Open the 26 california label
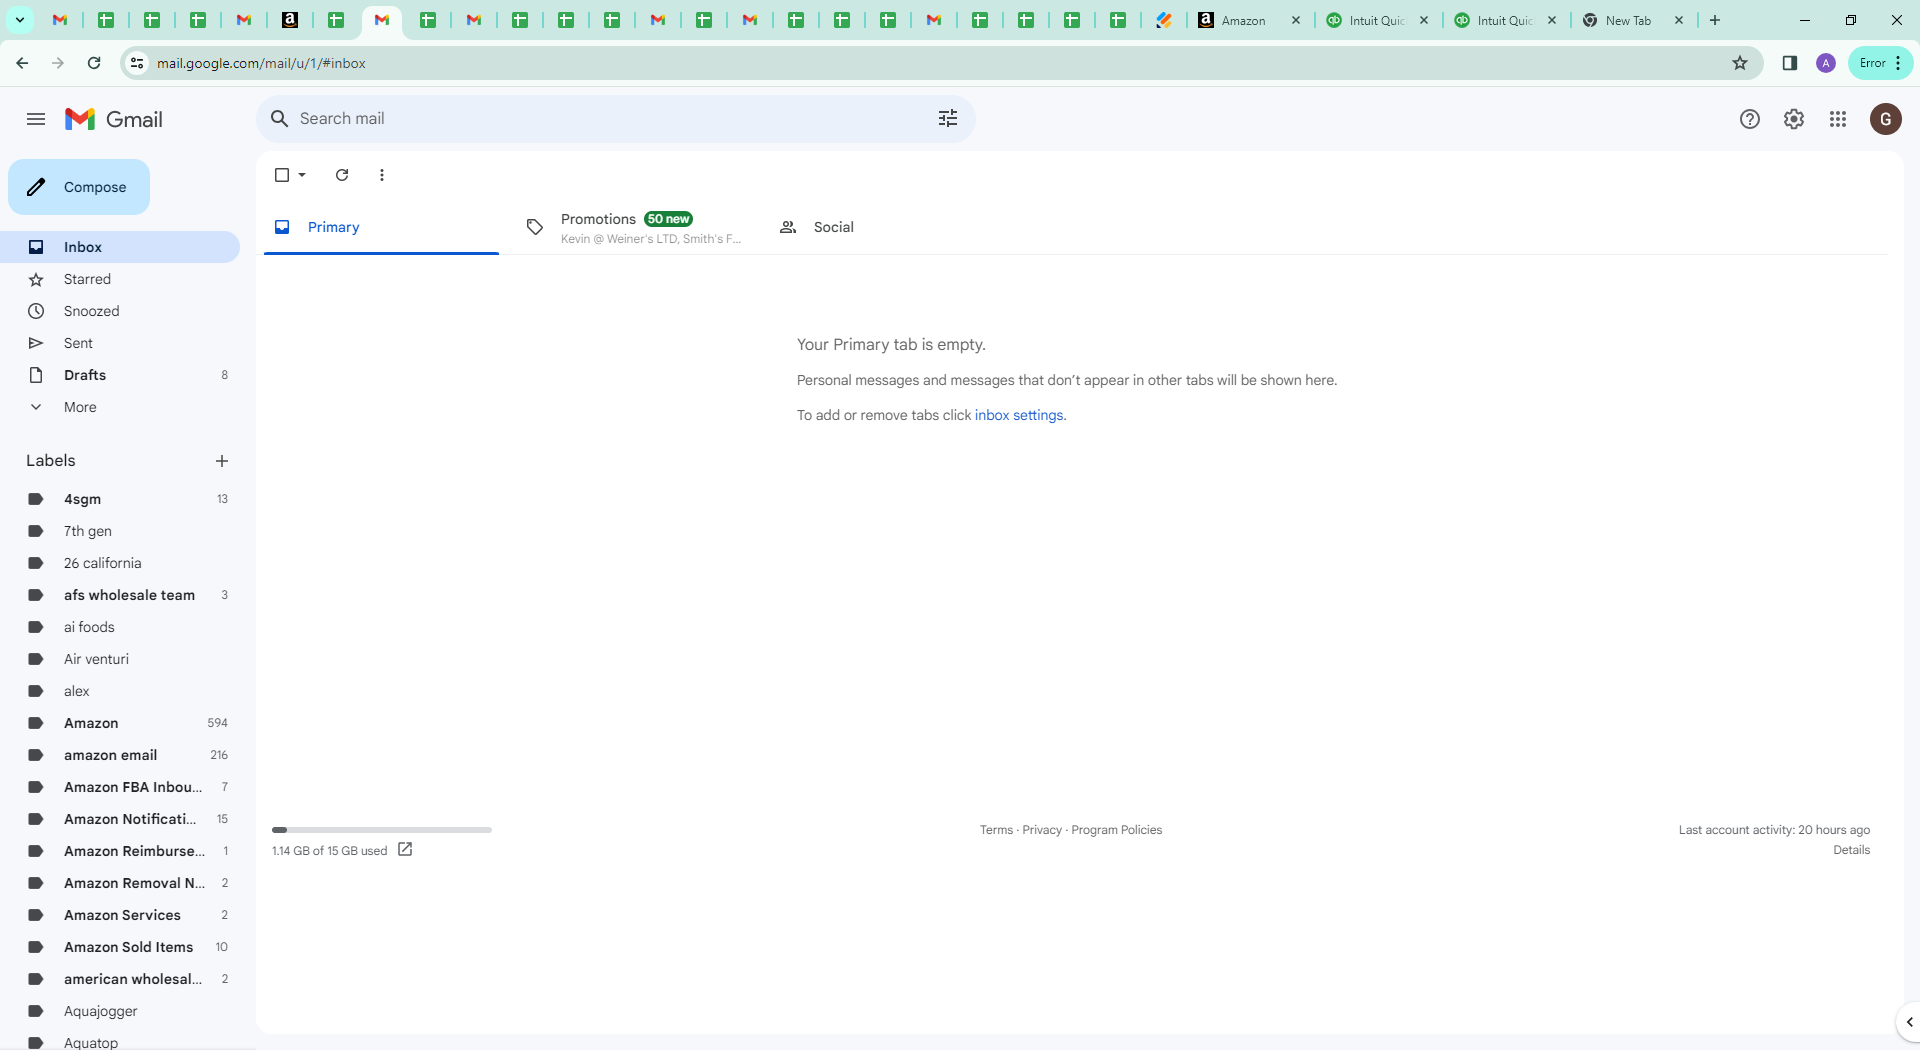Screen dimensions: 1920x1050 tap(120, 563)
